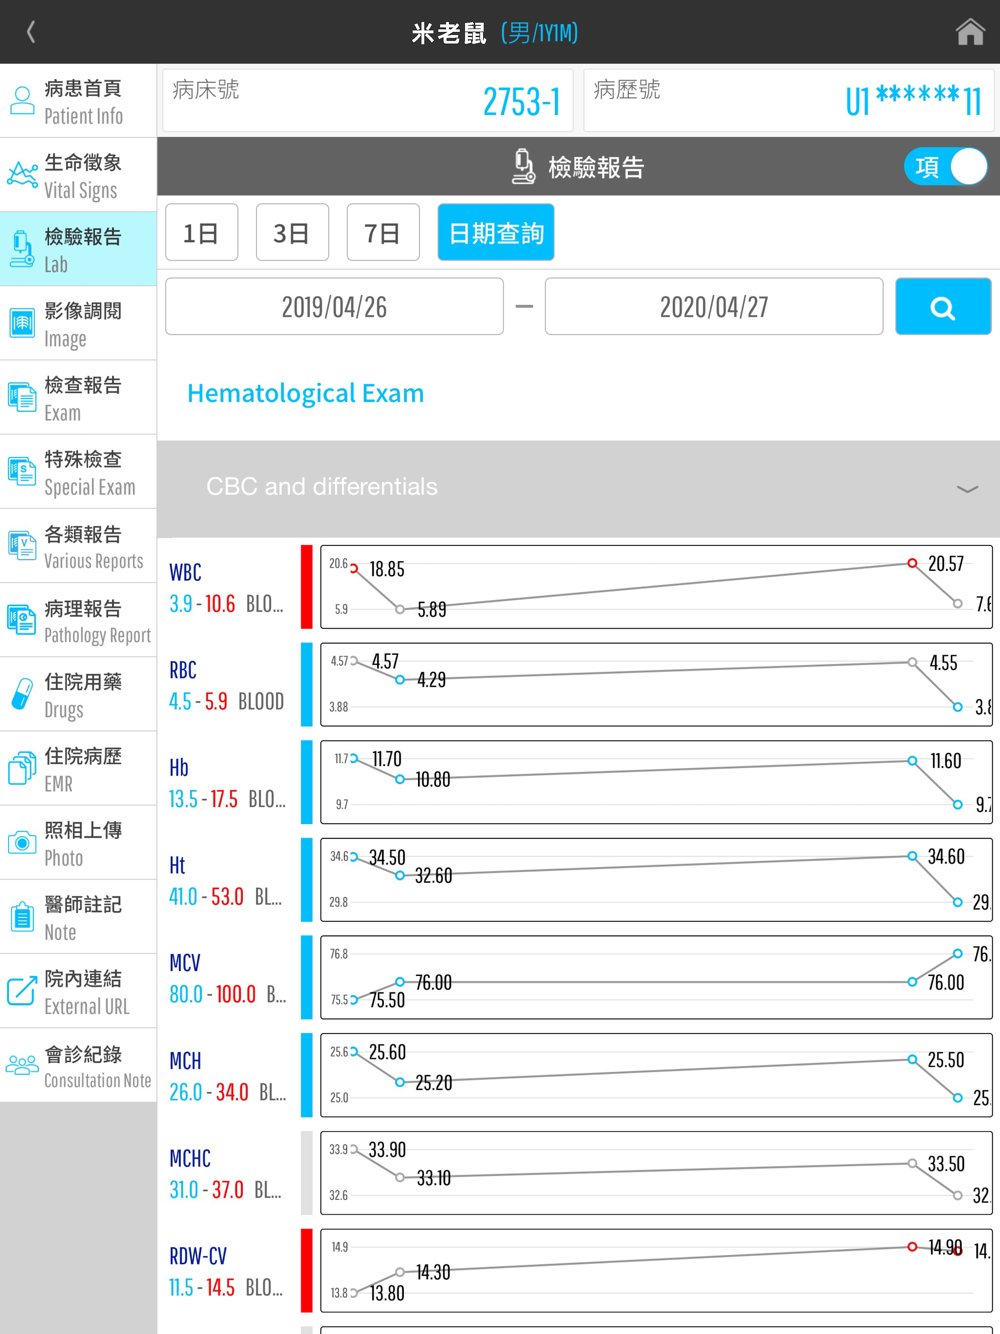Toggle the 項 switch
The height and width of the screenshot is (1334, 1000).
(945, 167)
